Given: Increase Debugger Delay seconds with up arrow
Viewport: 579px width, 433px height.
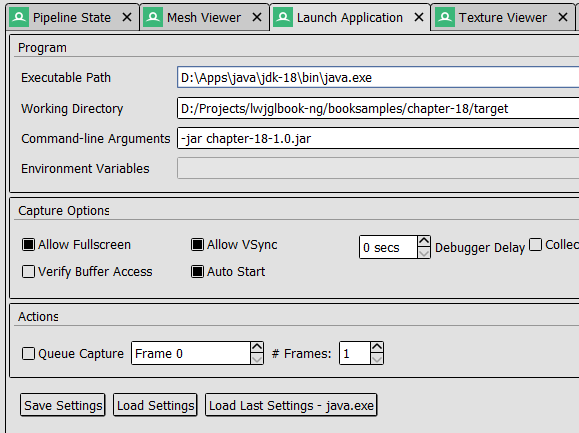Looking at the screenshot, I should pos(424,241).
